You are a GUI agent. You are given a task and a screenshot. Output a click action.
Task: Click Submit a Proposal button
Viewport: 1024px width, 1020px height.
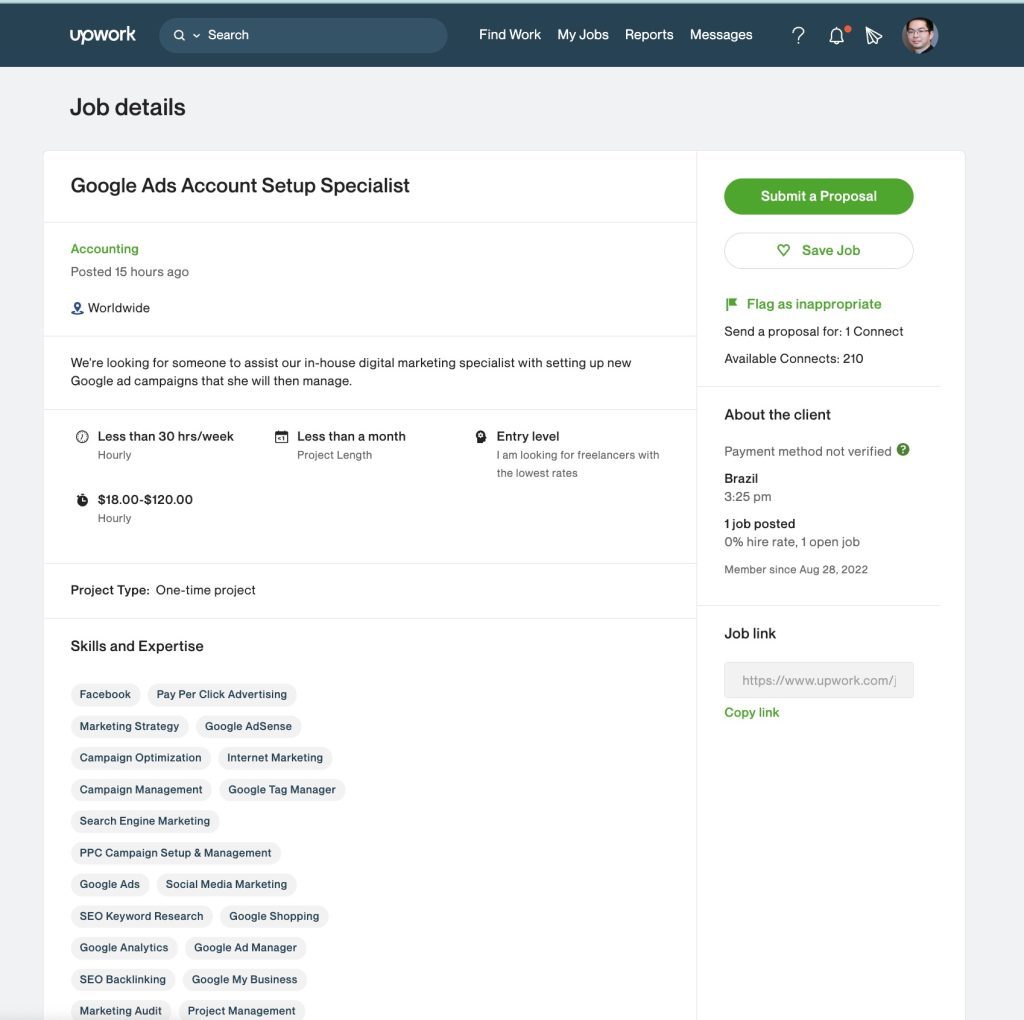coord(818,196)
